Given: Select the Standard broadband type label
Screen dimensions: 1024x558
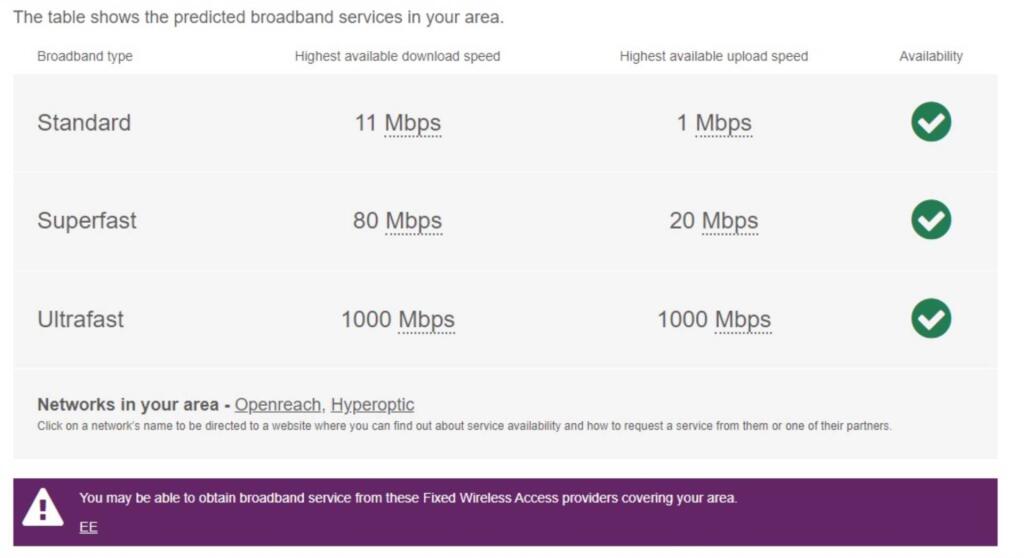Looking at the screenshot, I should [x=84, y=123].
